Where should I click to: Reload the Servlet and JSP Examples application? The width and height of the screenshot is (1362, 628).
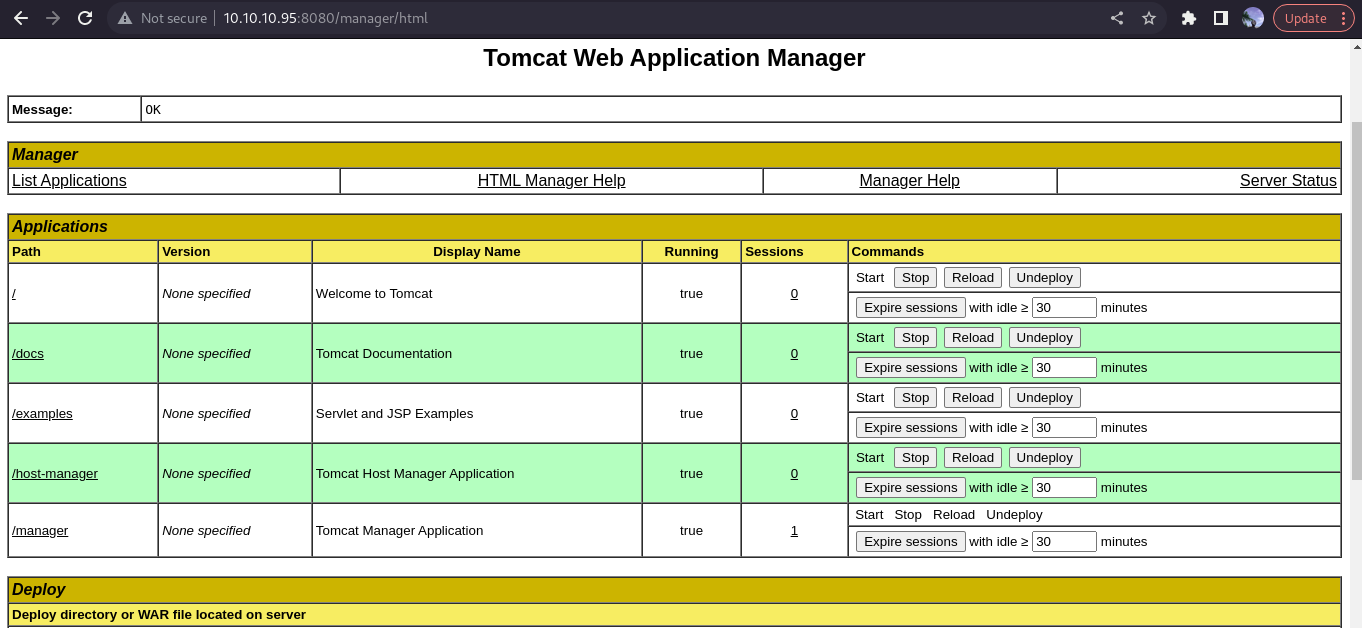tap(973, 398)
